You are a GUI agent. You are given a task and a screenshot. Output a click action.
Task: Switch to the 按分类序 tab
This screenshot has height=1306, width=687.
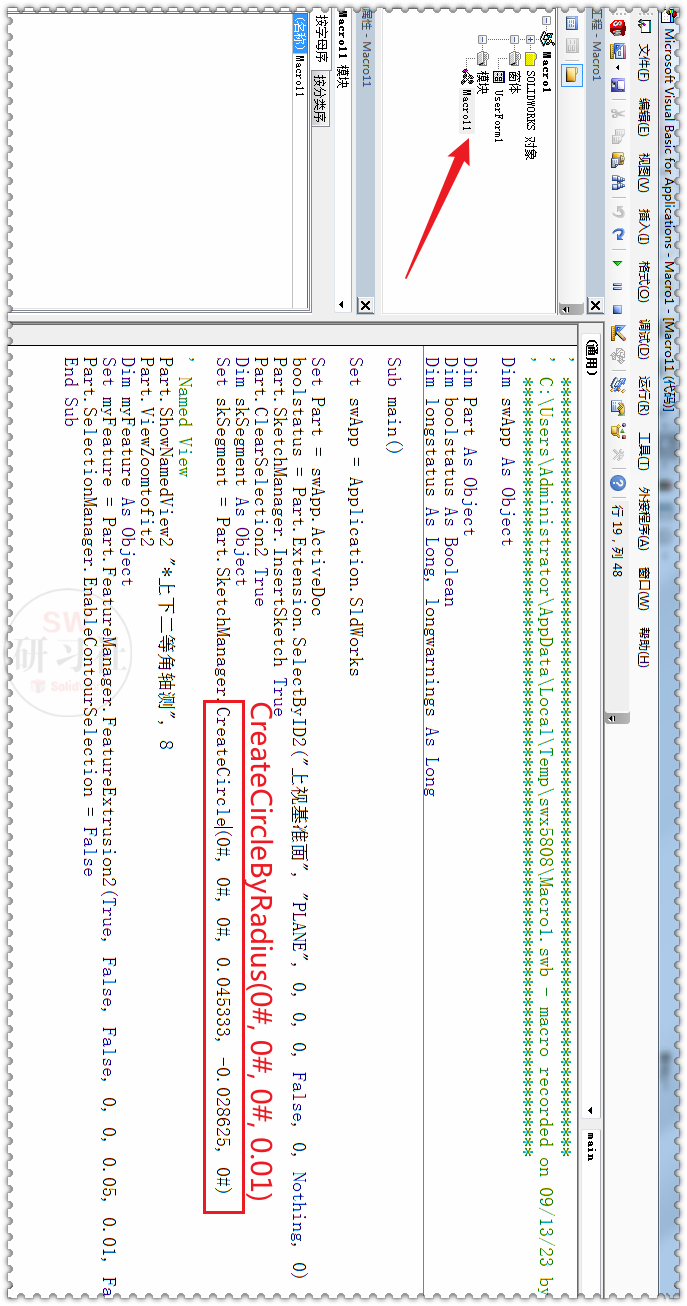[322, 98]
